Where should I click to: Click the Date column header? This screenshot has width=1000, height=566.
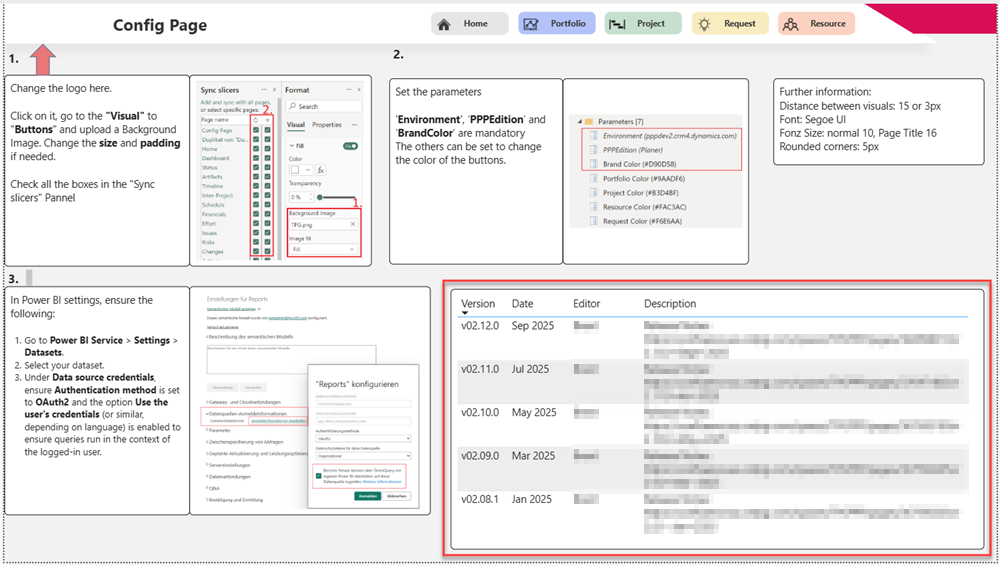pos(522,304)
